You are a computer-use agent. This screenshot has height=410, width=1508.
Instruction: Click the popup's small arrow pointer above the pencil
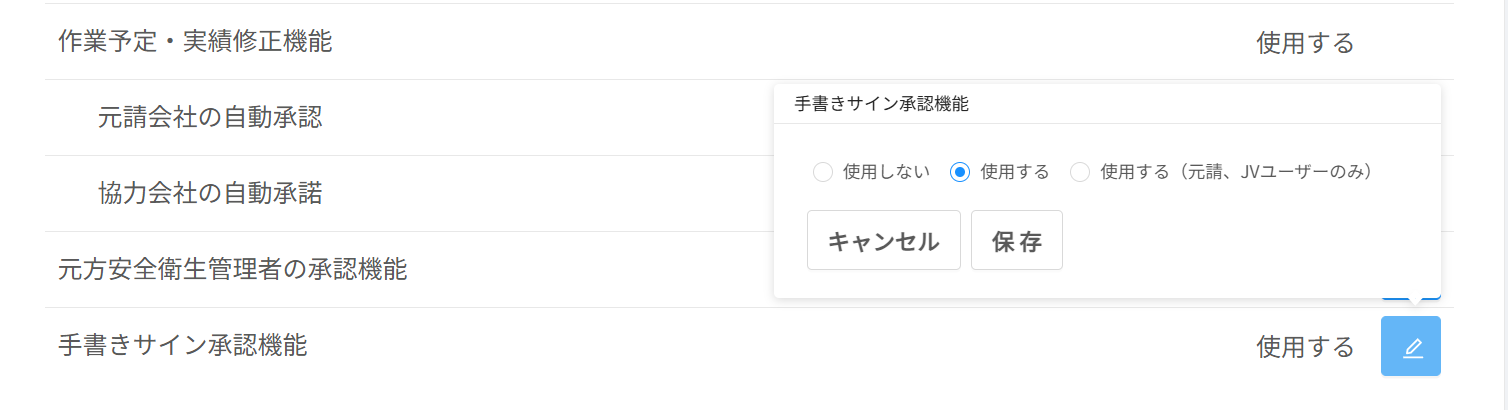coord(1411,301)
